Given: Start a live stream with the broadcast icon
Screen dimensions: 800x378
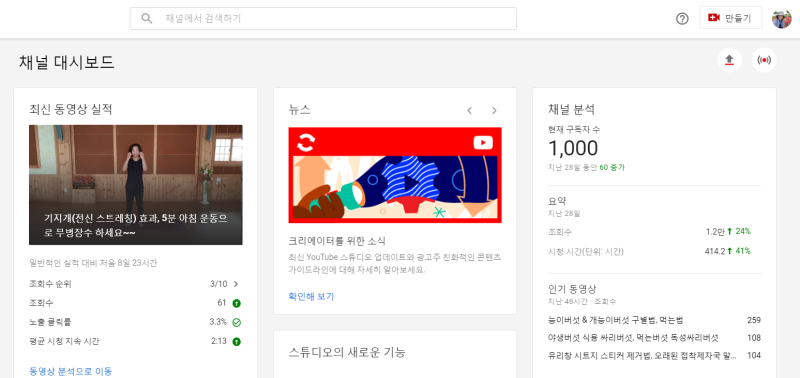Looking at the screenshot, I should pyautogui.click(x=764, y=61).
